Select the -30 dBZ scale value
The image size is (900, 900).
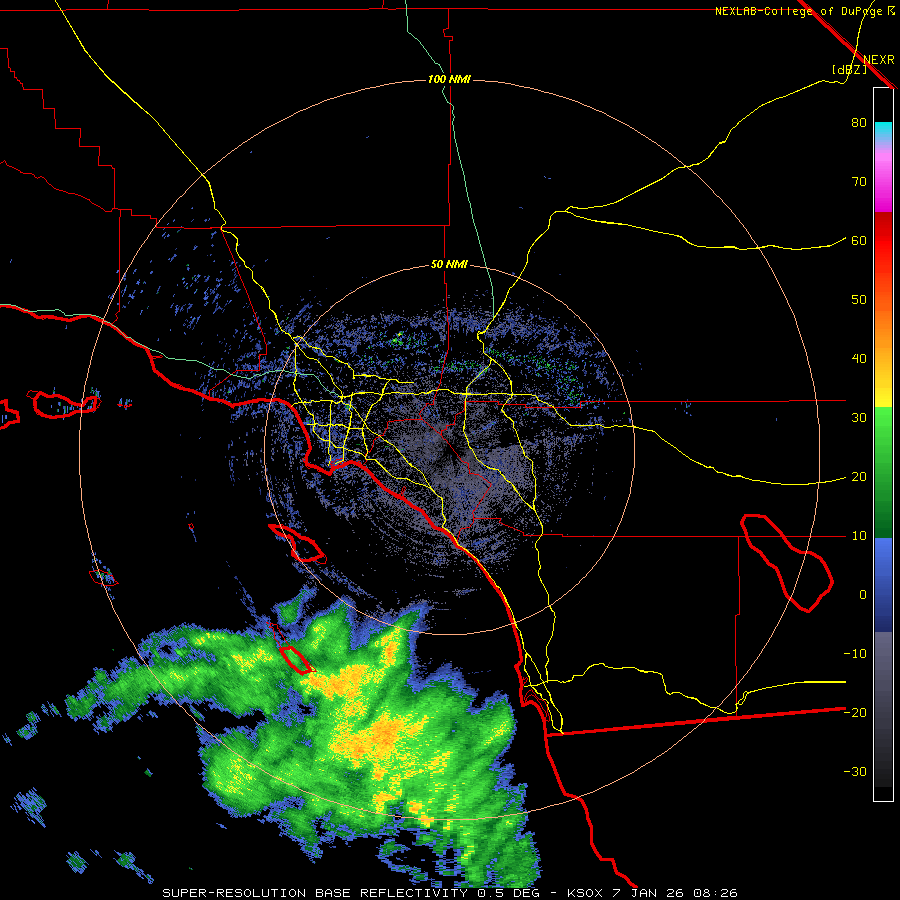pos(855,771)
